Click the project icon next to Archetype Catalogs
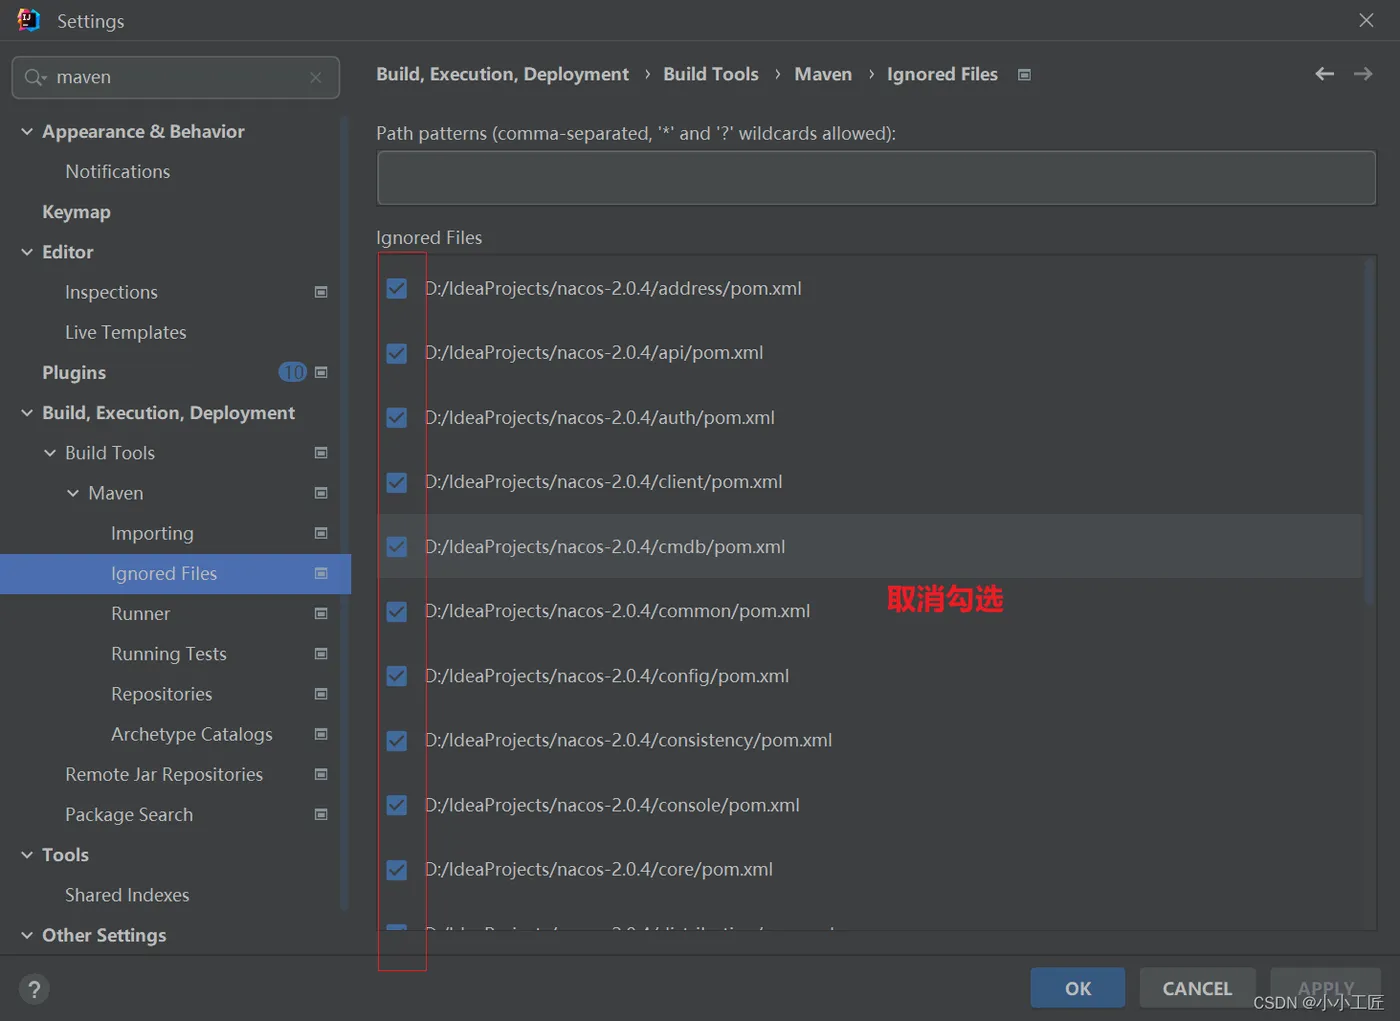 tap(321, 734)
